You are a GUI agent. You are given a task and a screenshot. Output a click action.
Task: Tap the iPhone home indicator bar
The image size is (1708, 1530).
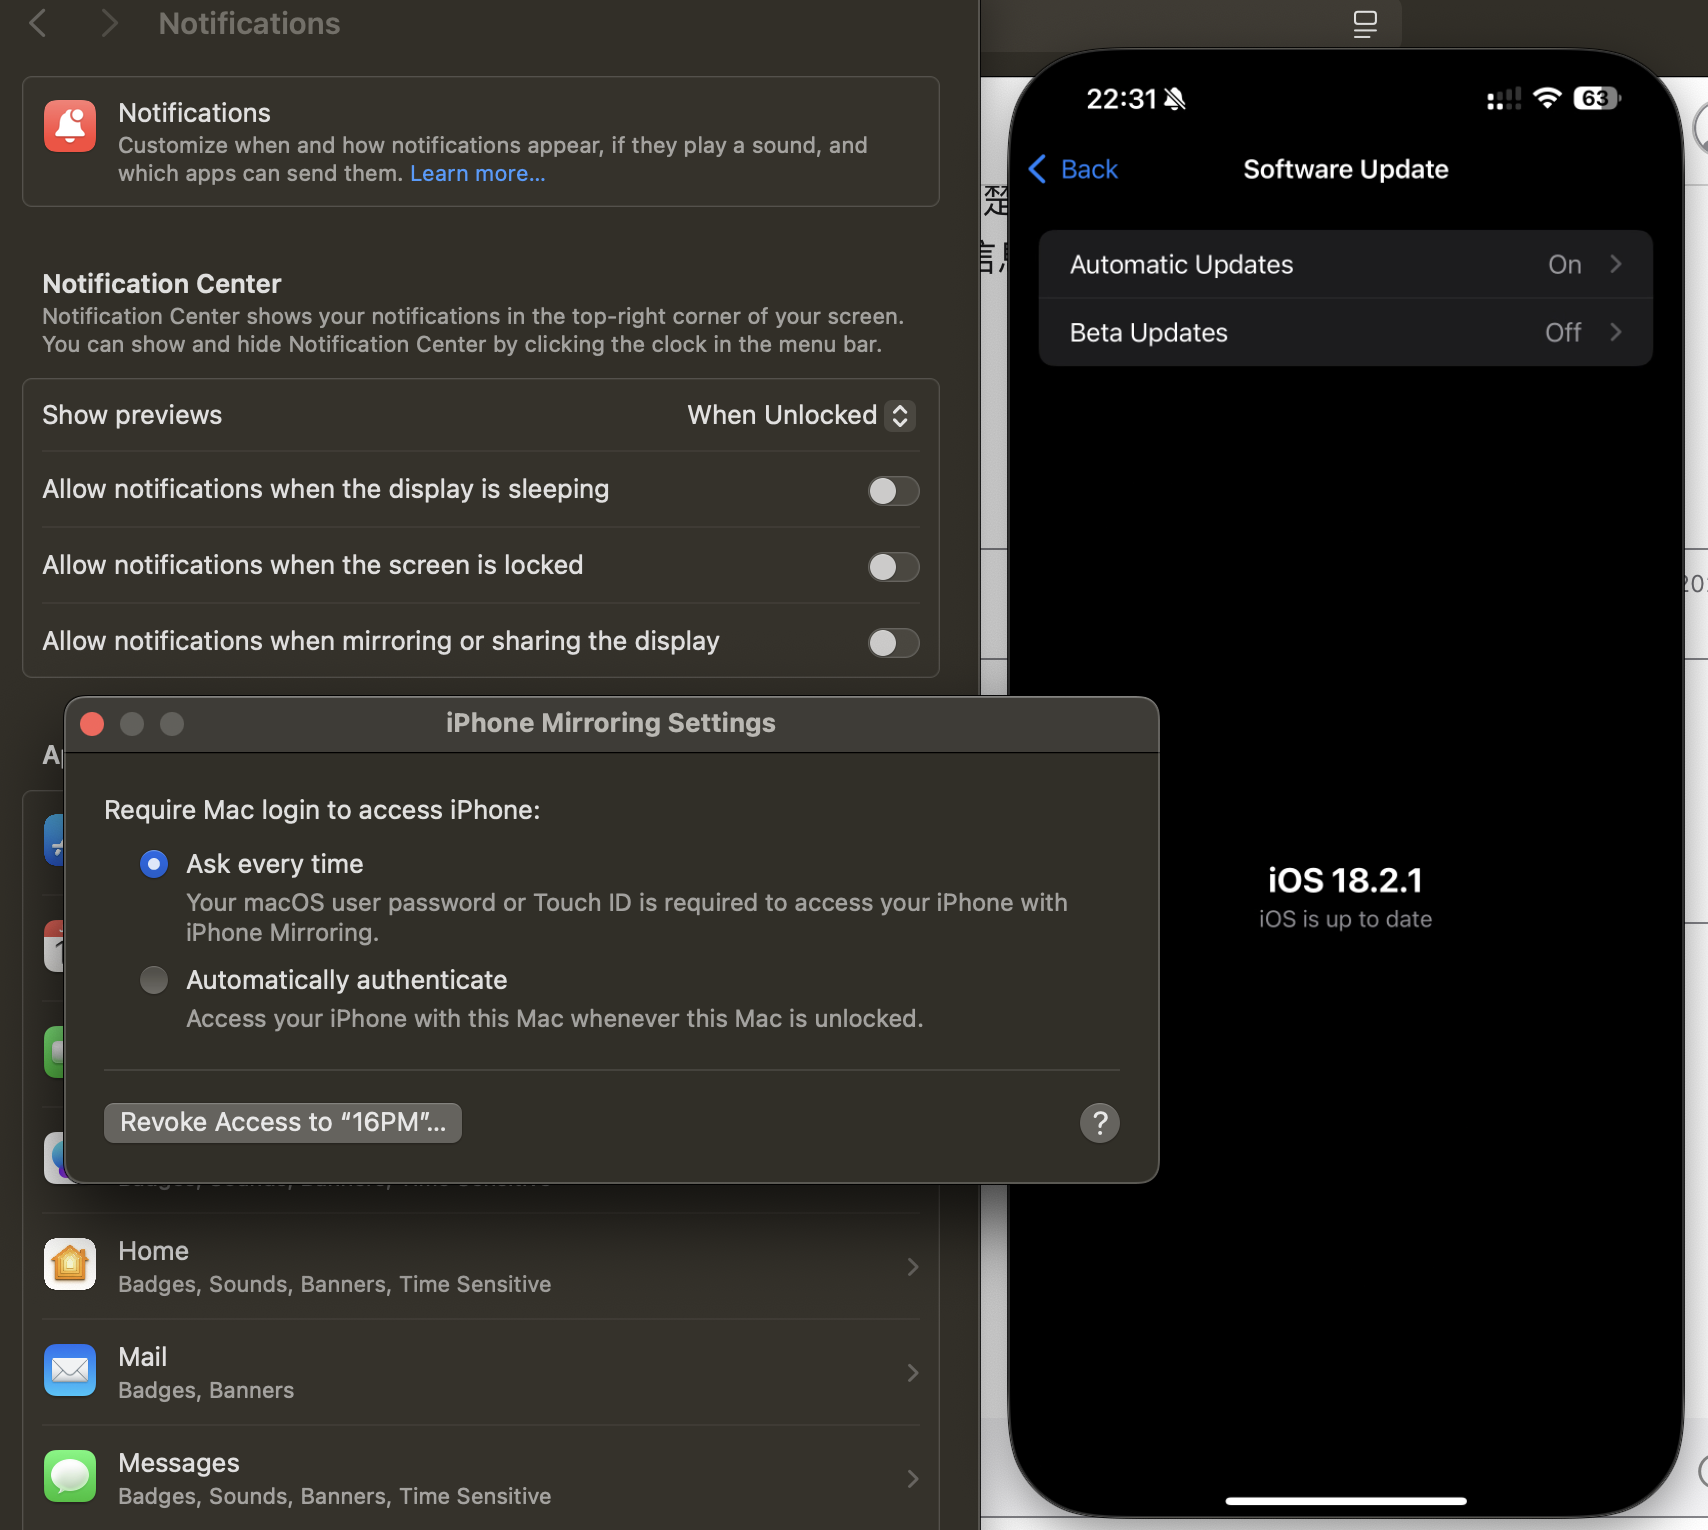[x=1346, y=1500]
